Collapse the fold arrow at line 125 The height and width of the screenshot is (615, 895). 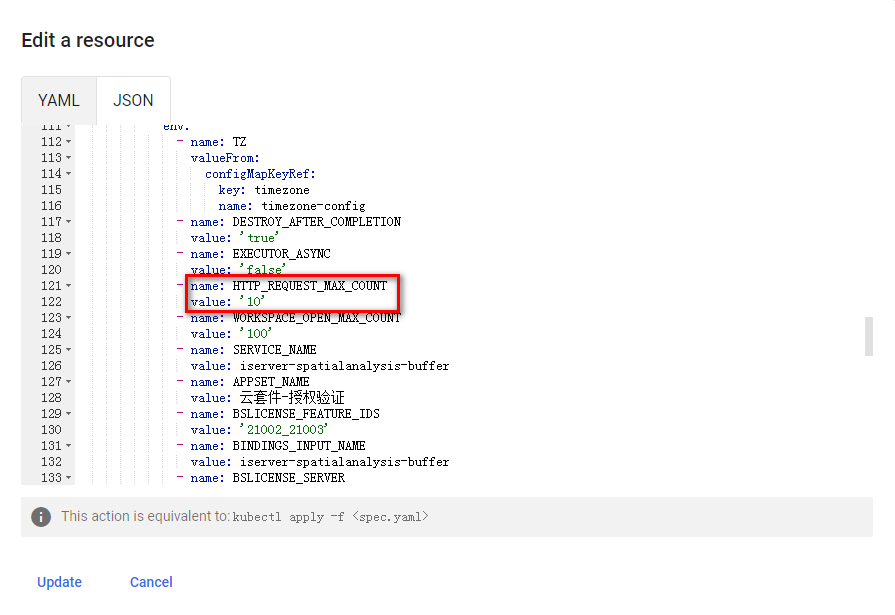68,349
